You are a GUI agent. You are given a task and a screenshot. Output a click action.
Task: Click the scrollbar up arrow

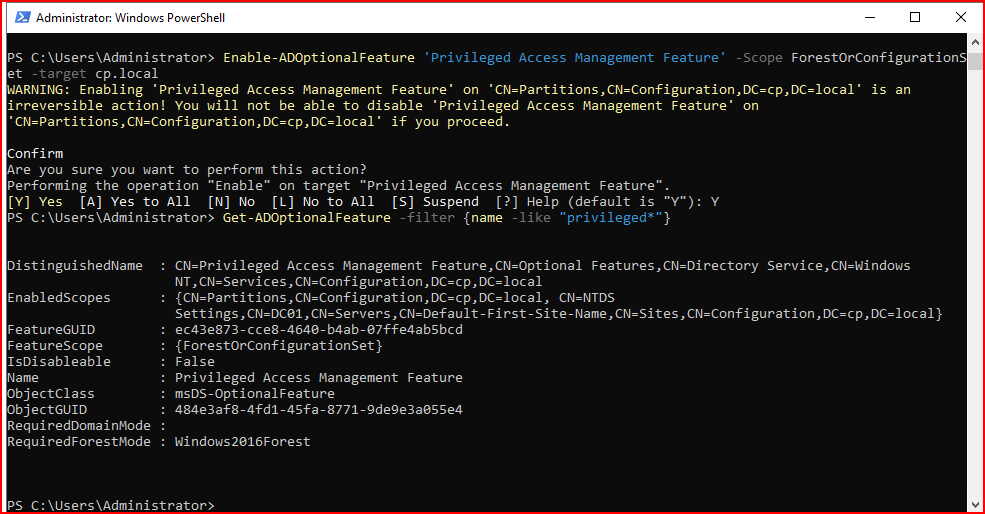tap(974, 42)
